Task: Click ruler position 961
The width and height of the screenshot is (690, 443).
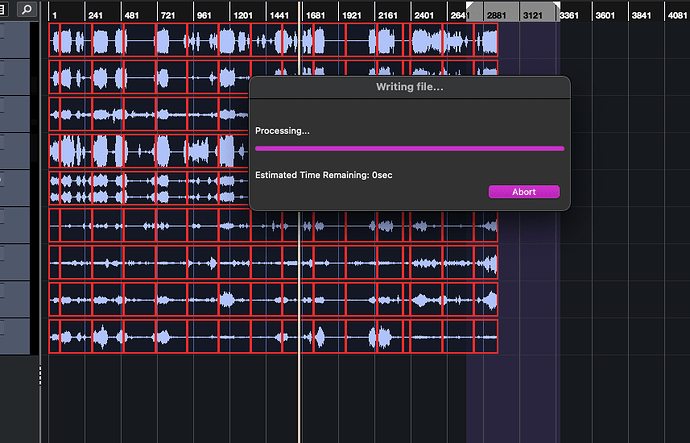Action: coord(204,15)
